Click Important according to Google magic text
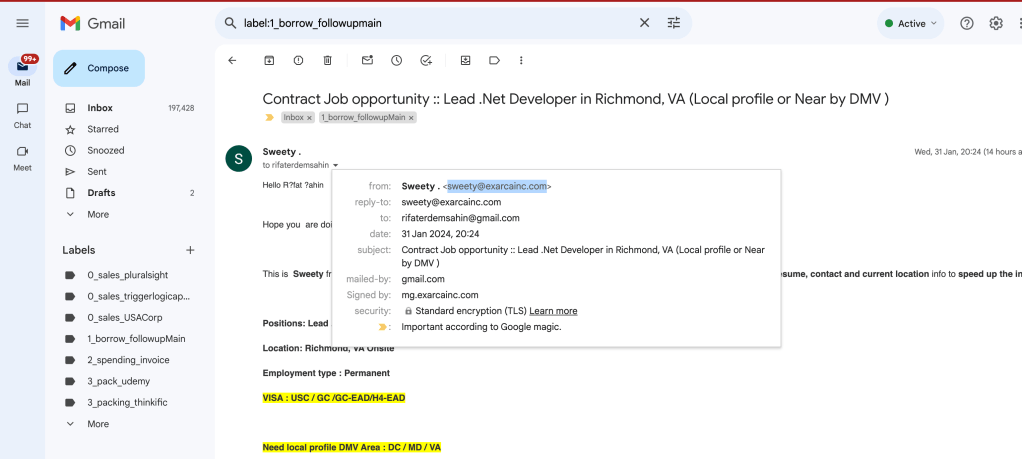The image size is (1022, 459). click(x=481, y=327)
